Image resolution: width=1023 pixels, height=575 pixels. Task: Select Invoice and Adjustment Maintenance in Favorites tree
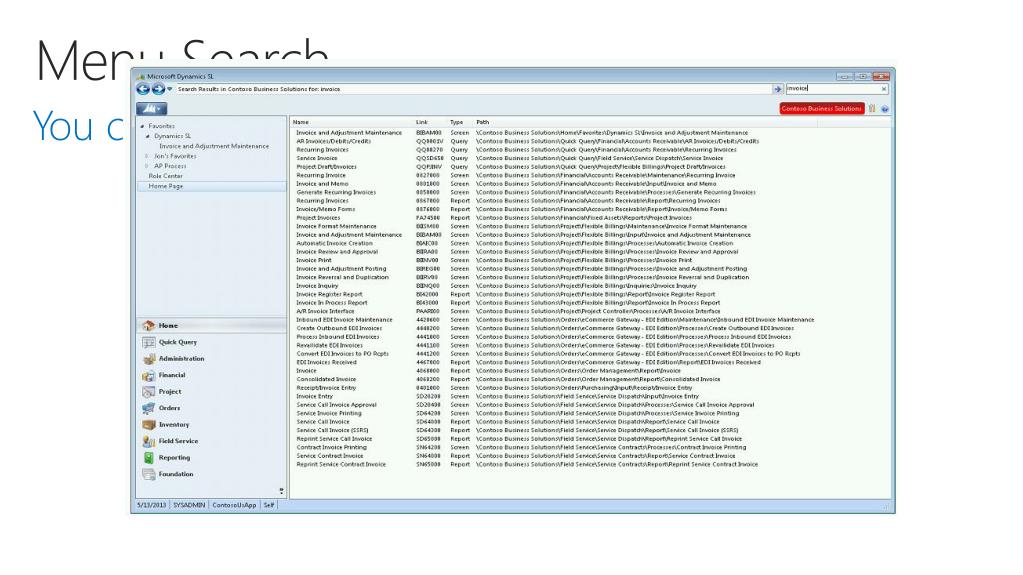214,146
